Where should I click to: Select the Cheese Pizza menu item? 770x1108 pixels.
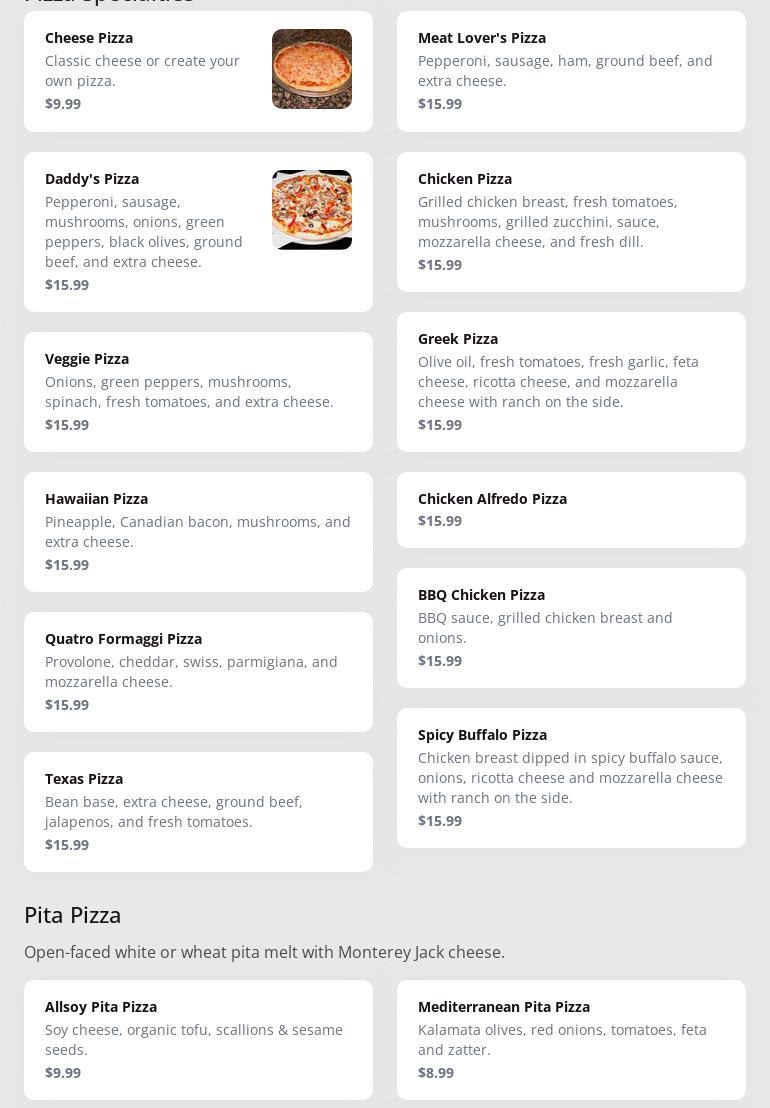coord(150,71)
